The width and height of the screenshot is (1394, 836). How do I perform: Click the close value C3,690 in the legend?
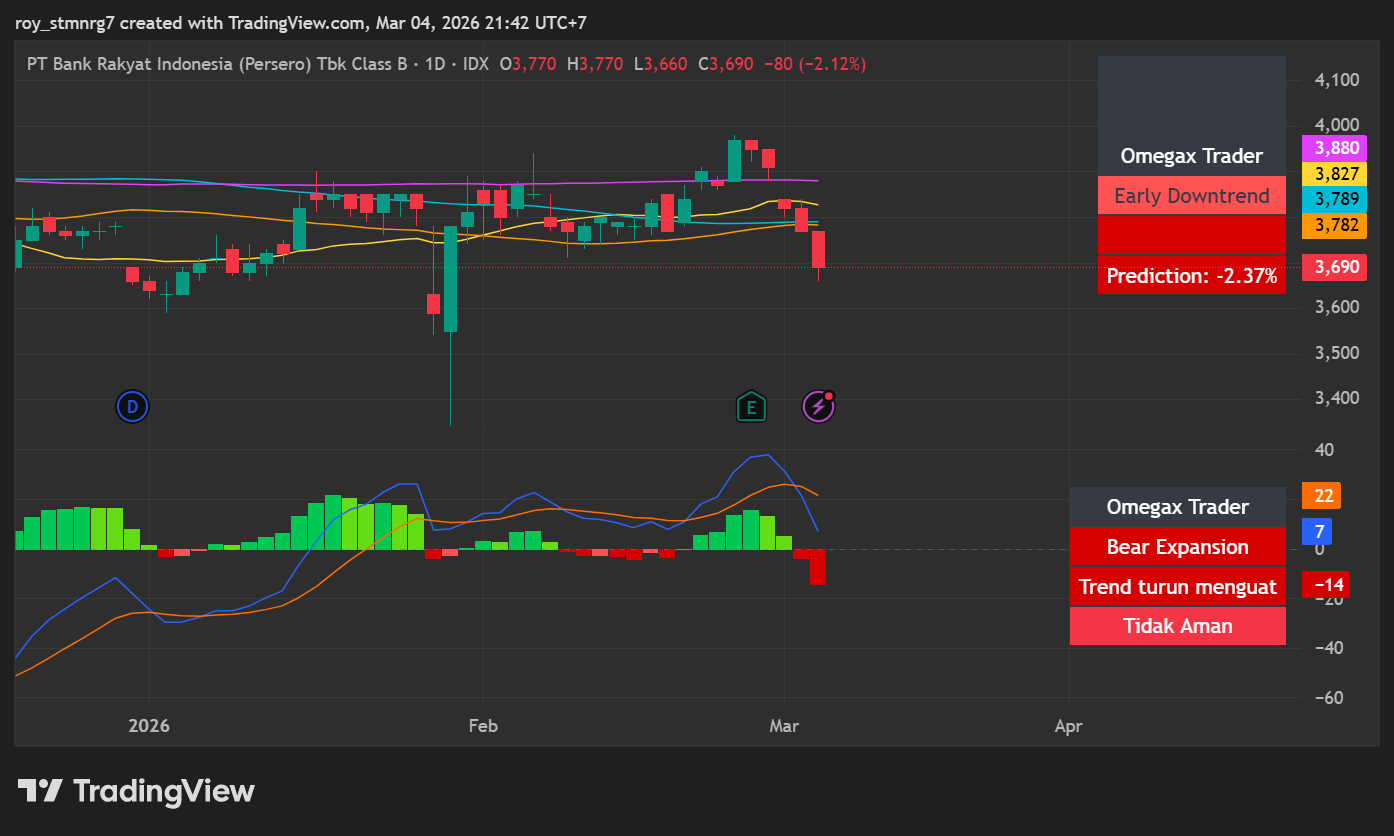tap(725, 64)
